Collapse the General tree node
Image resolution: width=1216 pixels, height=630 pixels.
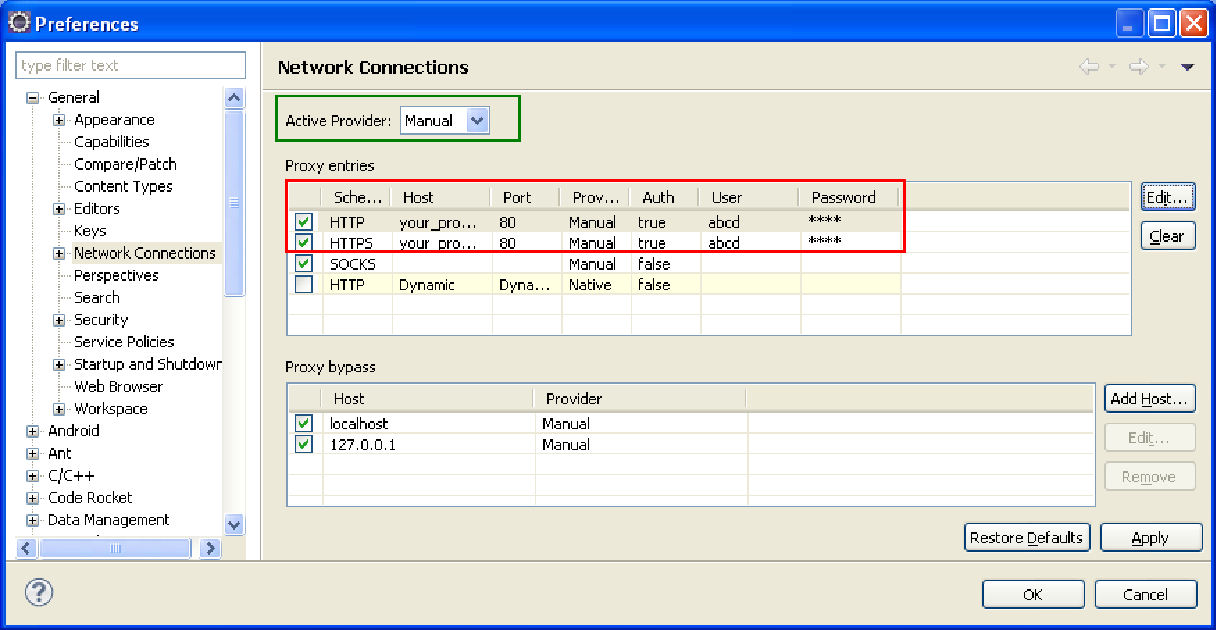tap(33, 98)
